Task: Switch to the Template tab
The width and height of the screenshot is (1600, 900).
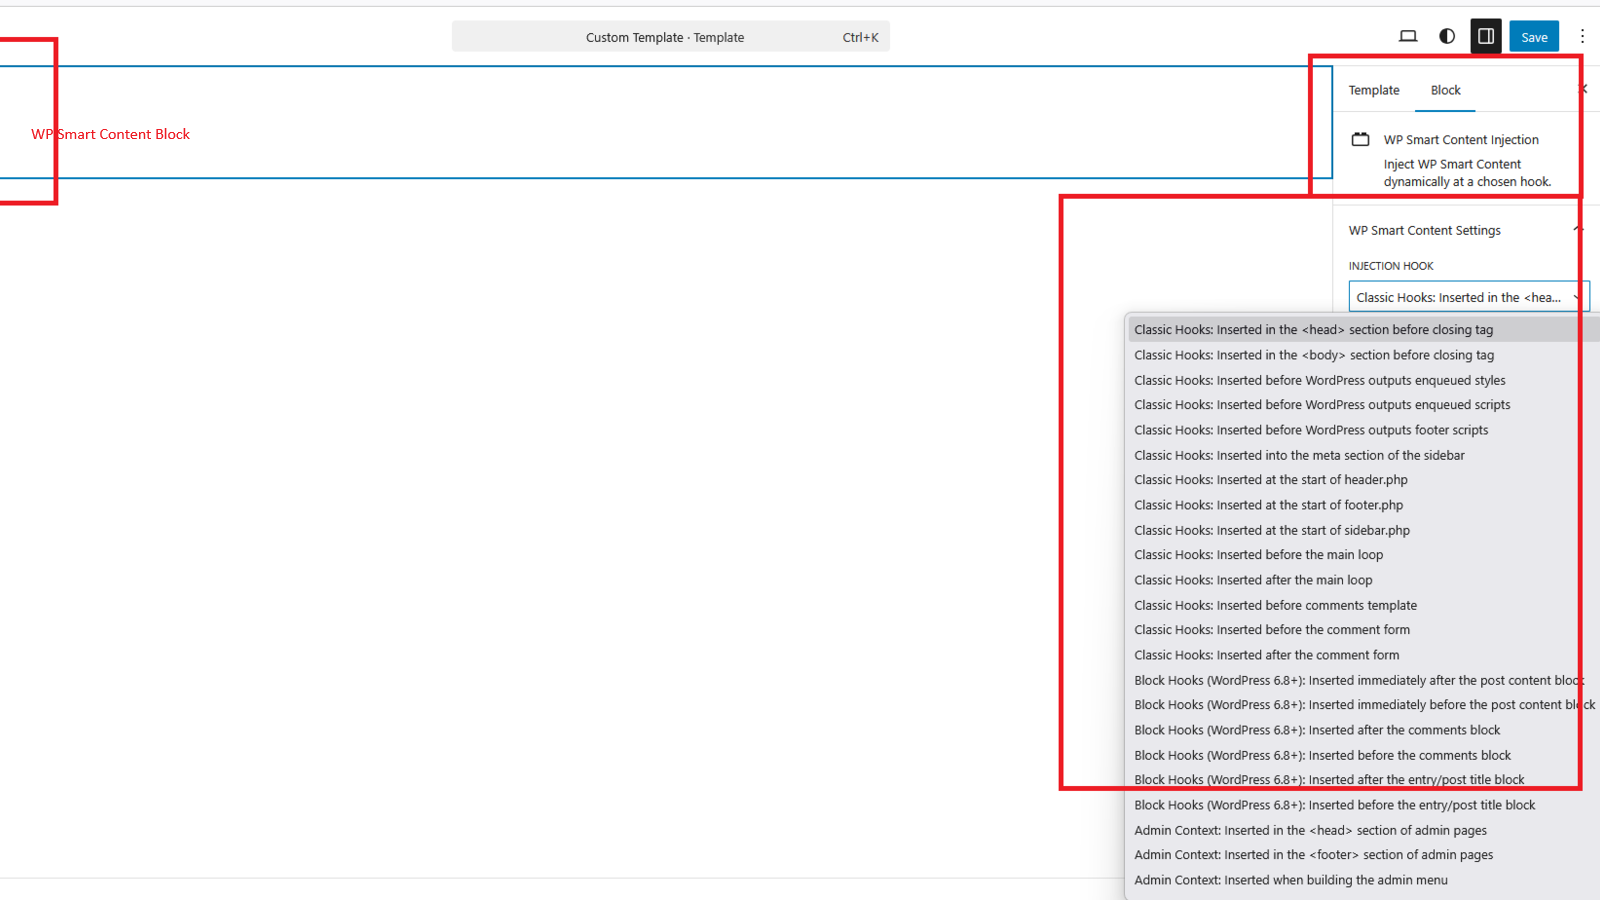Action: click(1373, 90)
